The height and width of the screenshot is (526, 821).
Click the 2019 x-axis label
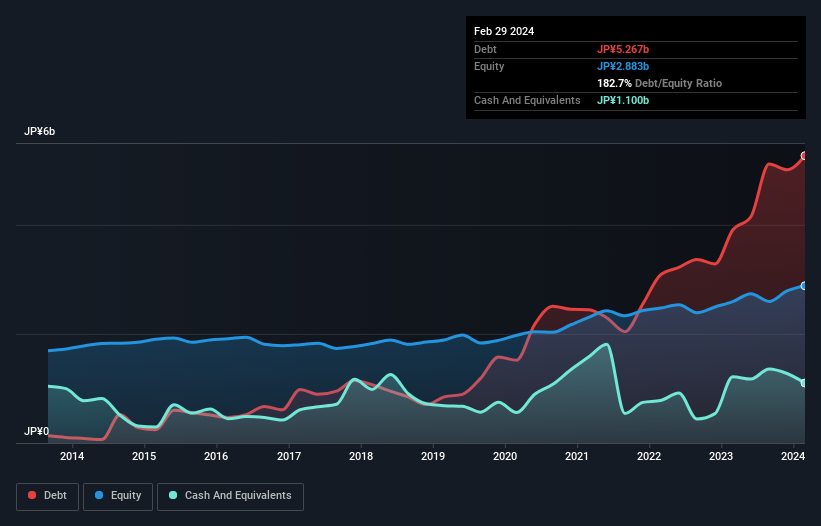[x=433, y=456]
